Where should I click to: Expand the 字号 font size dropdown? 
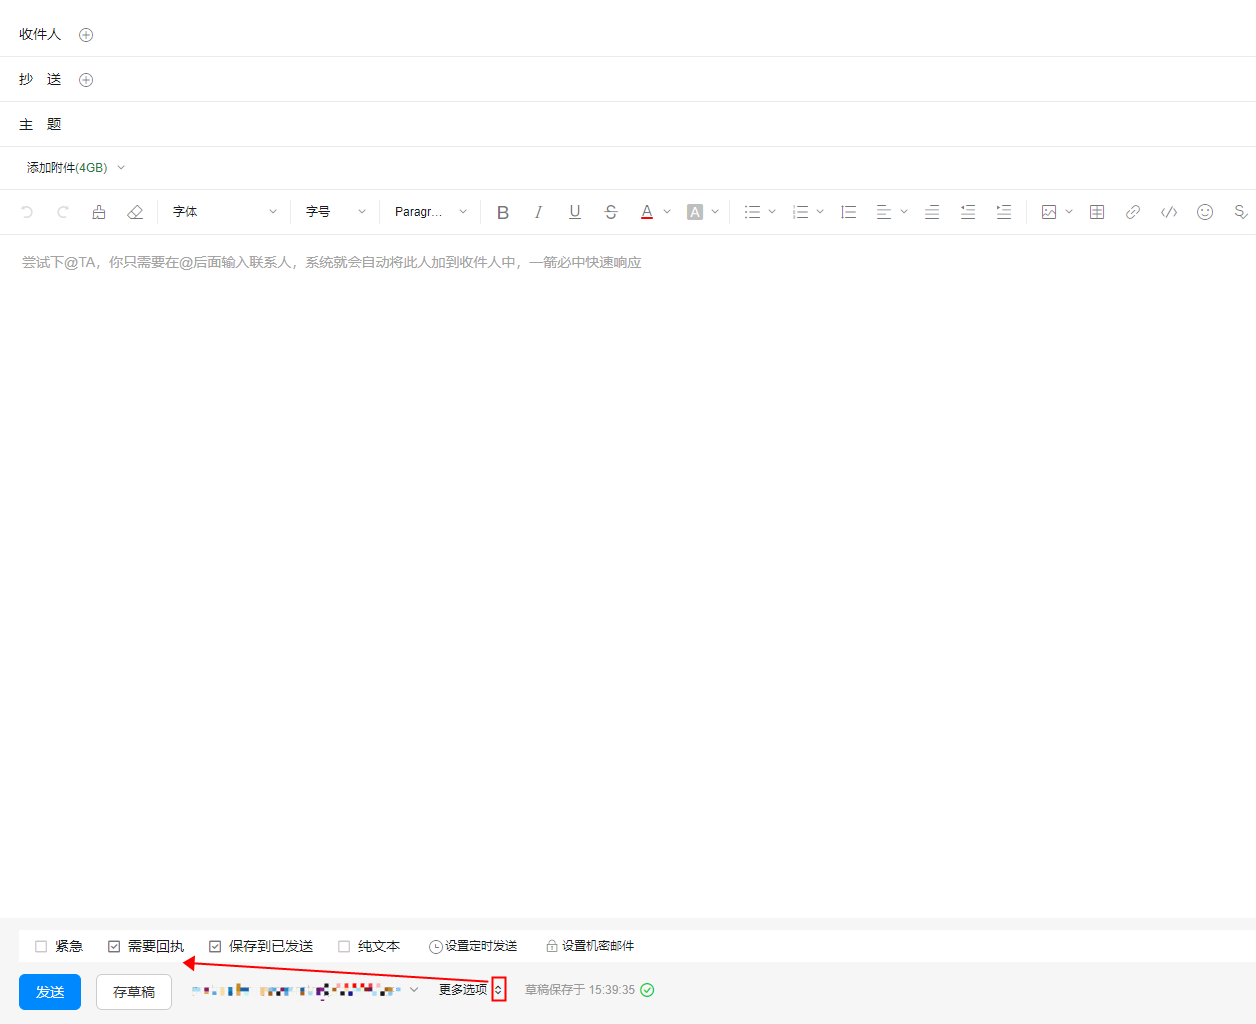[x=335, y=212]
